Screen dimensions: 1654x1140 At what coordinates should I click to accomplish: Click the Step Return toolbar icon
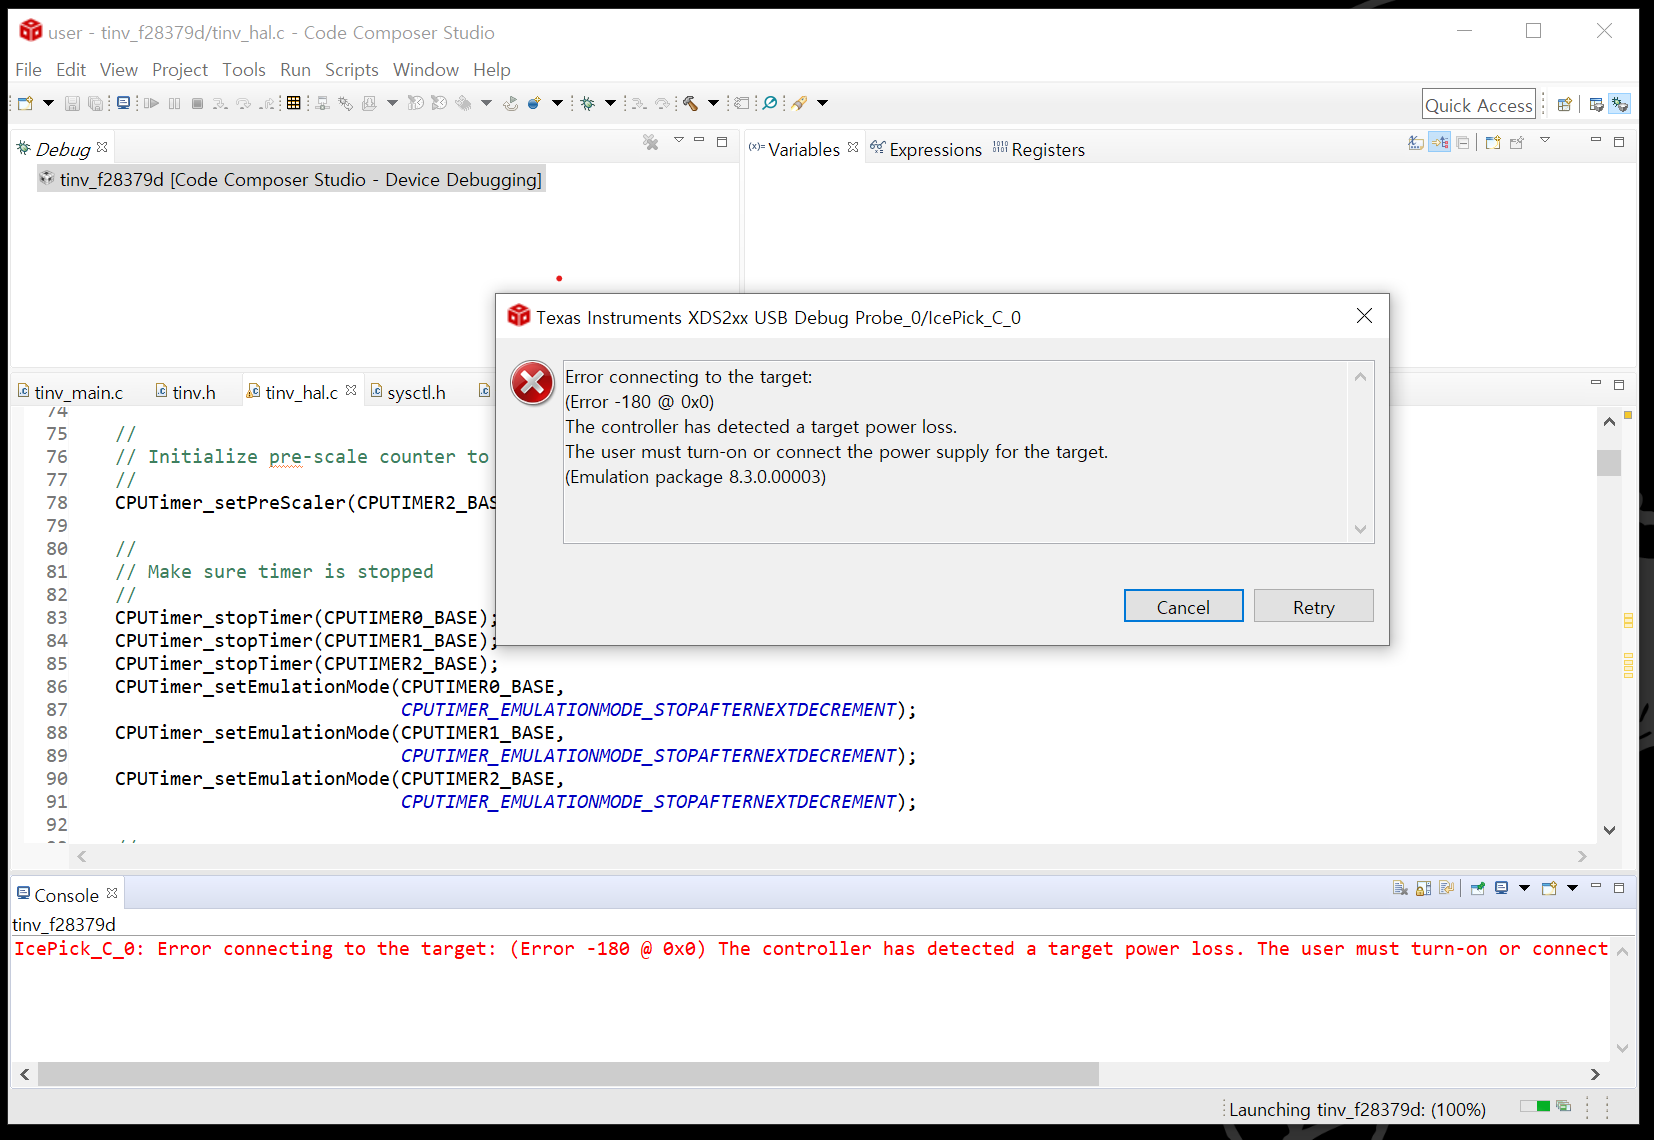267,103
